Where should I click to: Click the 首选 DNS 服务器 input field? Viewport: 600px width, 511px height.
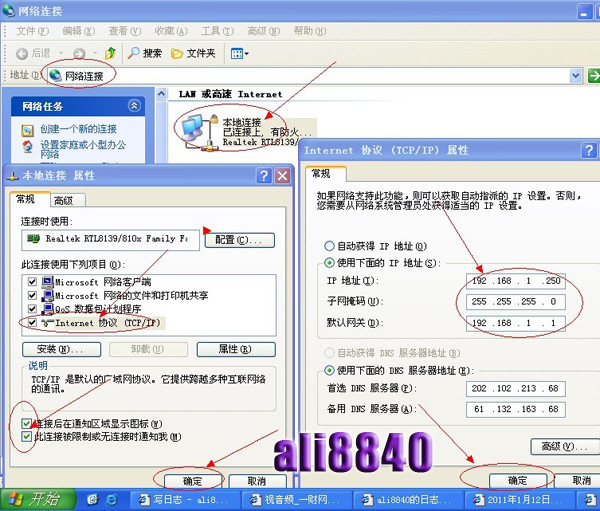[x=514, y=389]
